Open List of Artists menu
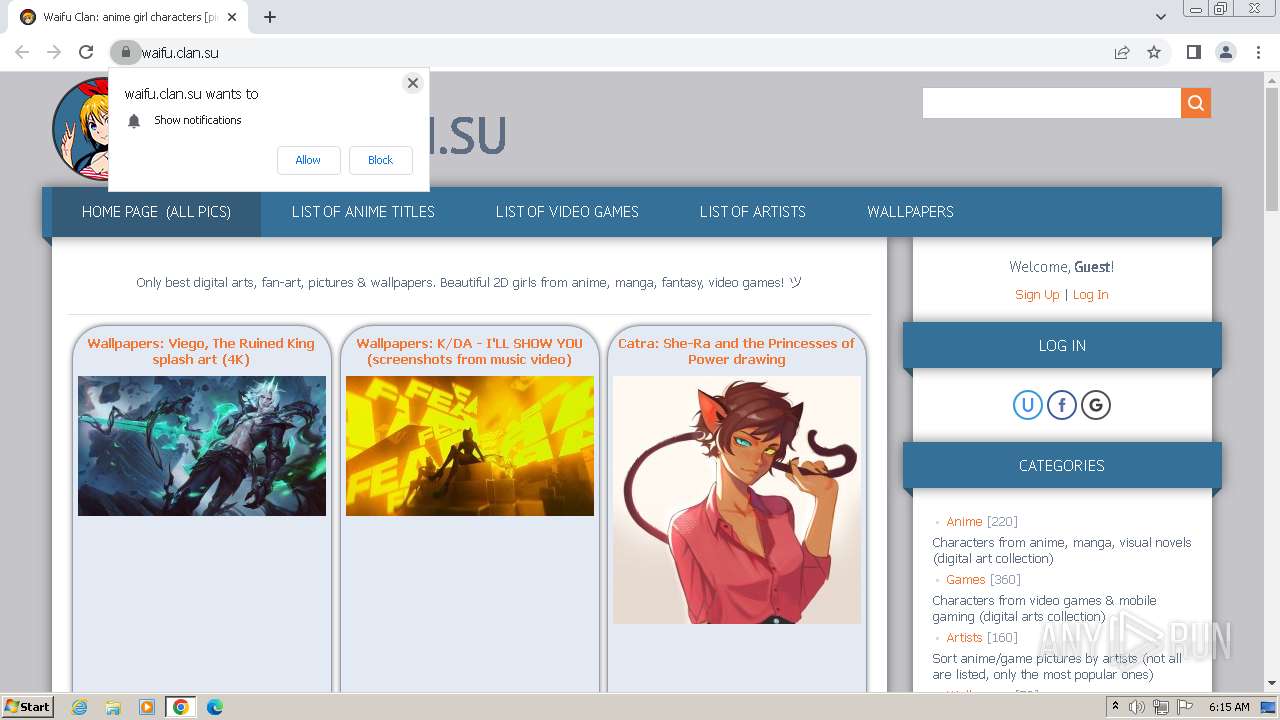 pos(752,212)
